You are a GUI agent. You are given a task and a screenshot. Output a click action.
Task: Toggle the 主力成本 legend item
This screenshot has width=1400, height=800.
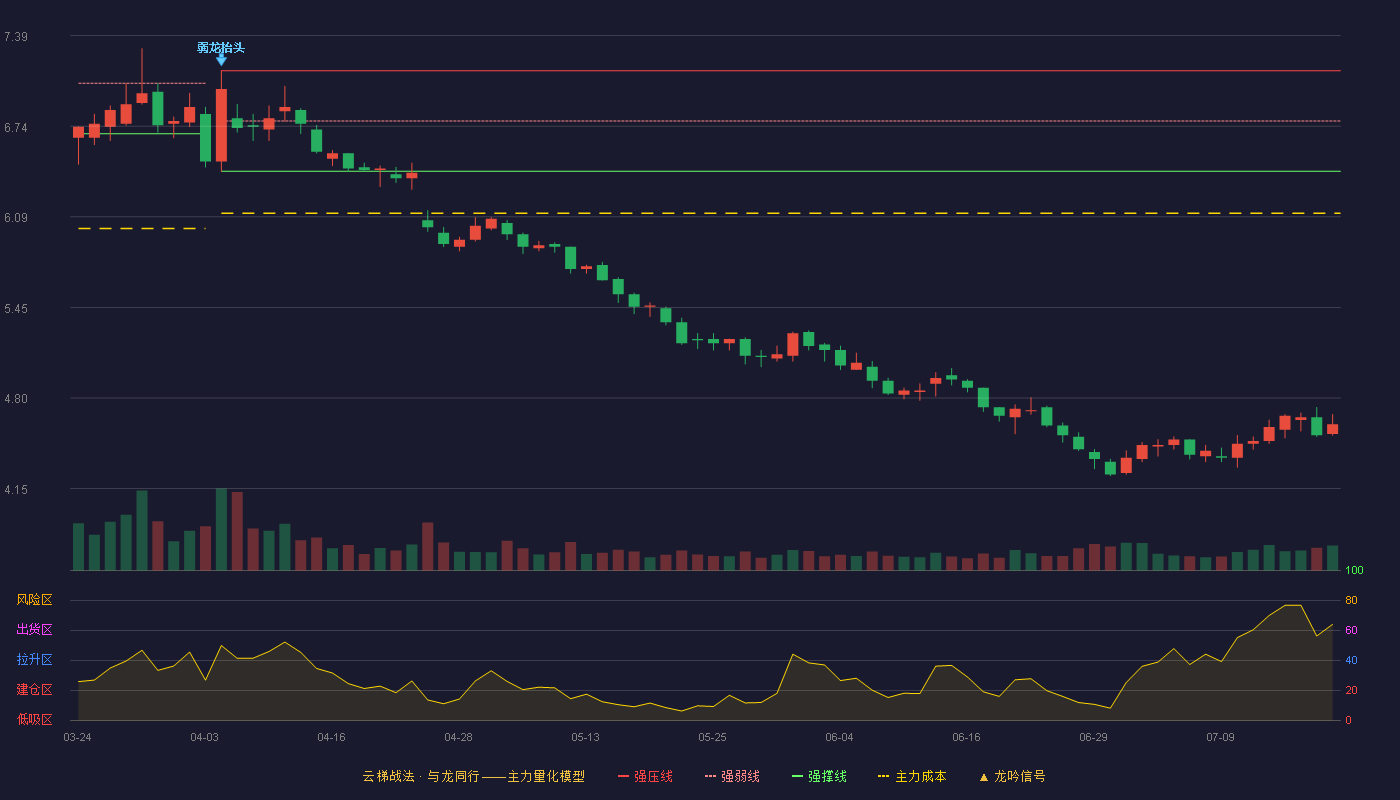pos(912,776)
